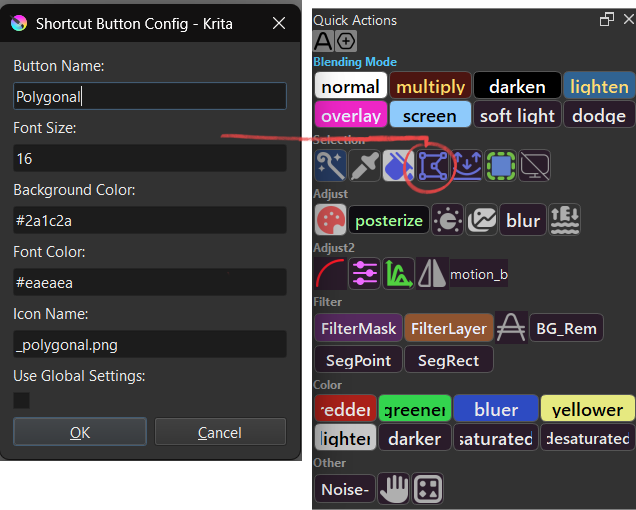
Task: Set blending mode to soft light
Action: (x=517, y=115)
